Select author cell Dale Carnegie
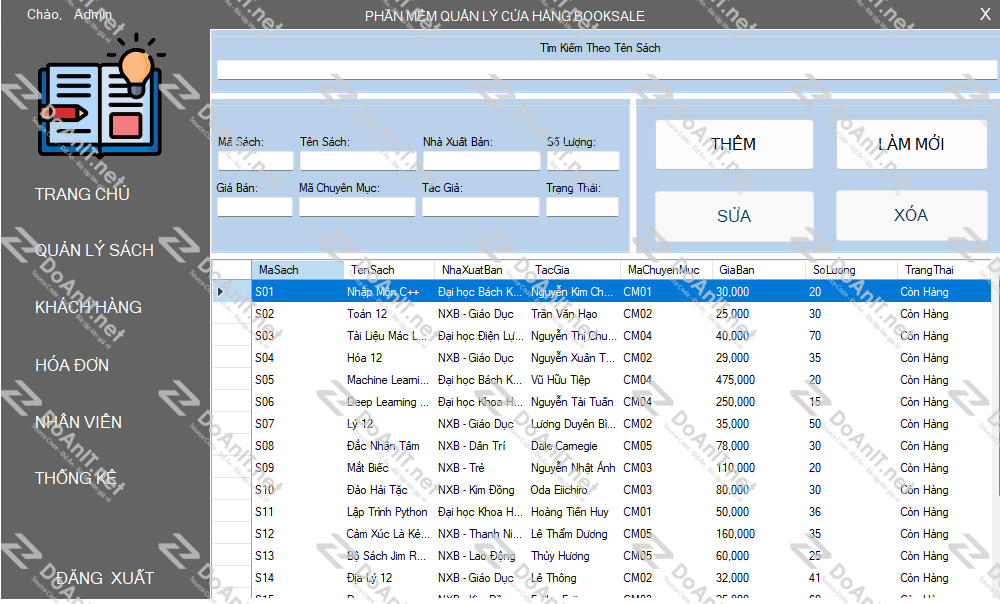 573,446
